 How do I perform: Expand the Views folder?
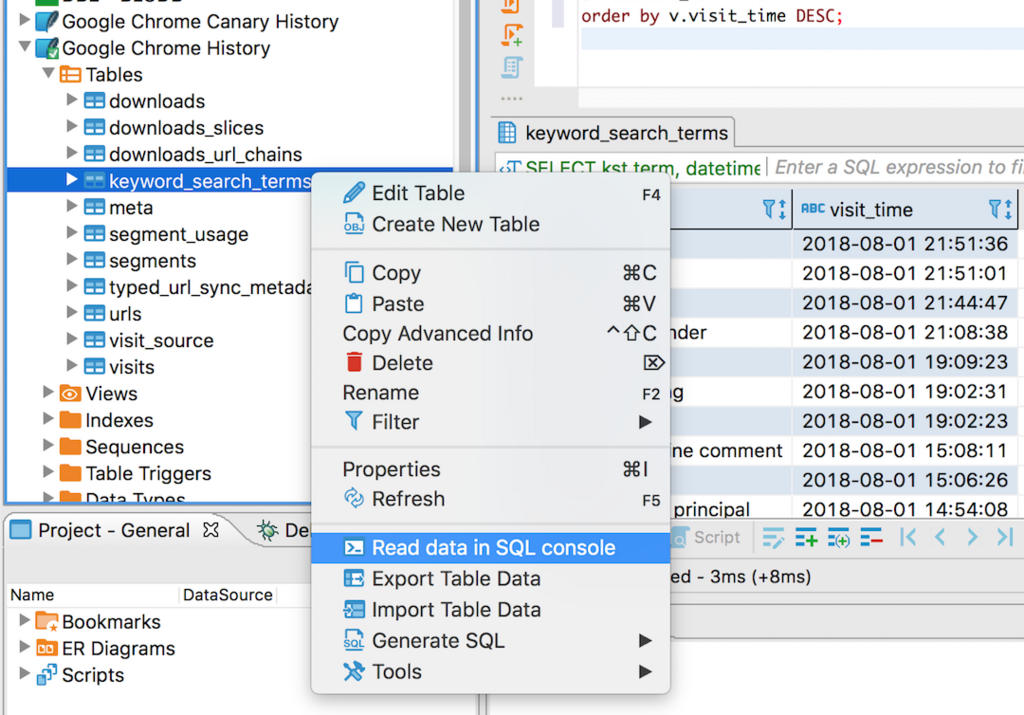tap(48, 392)
